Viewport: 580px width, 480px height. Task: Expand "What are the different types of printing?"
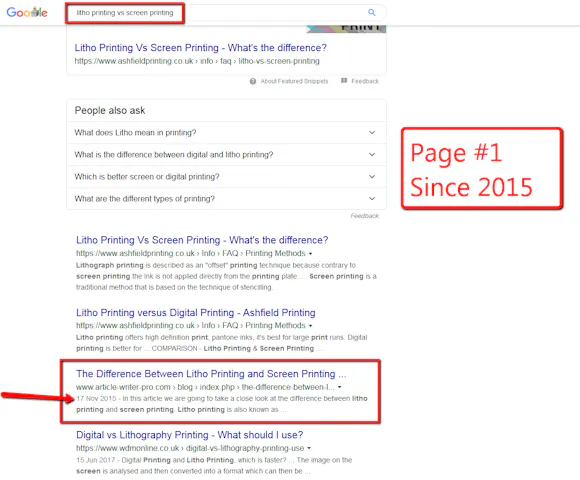click(x=226, y=199)
